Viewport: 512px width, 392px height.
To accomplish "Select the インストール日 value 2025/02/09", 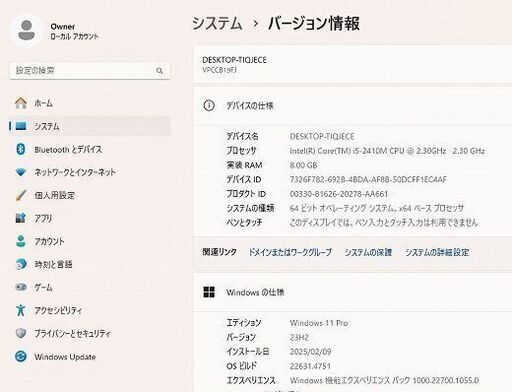I will pyautogui.click(x=310, y=352).
